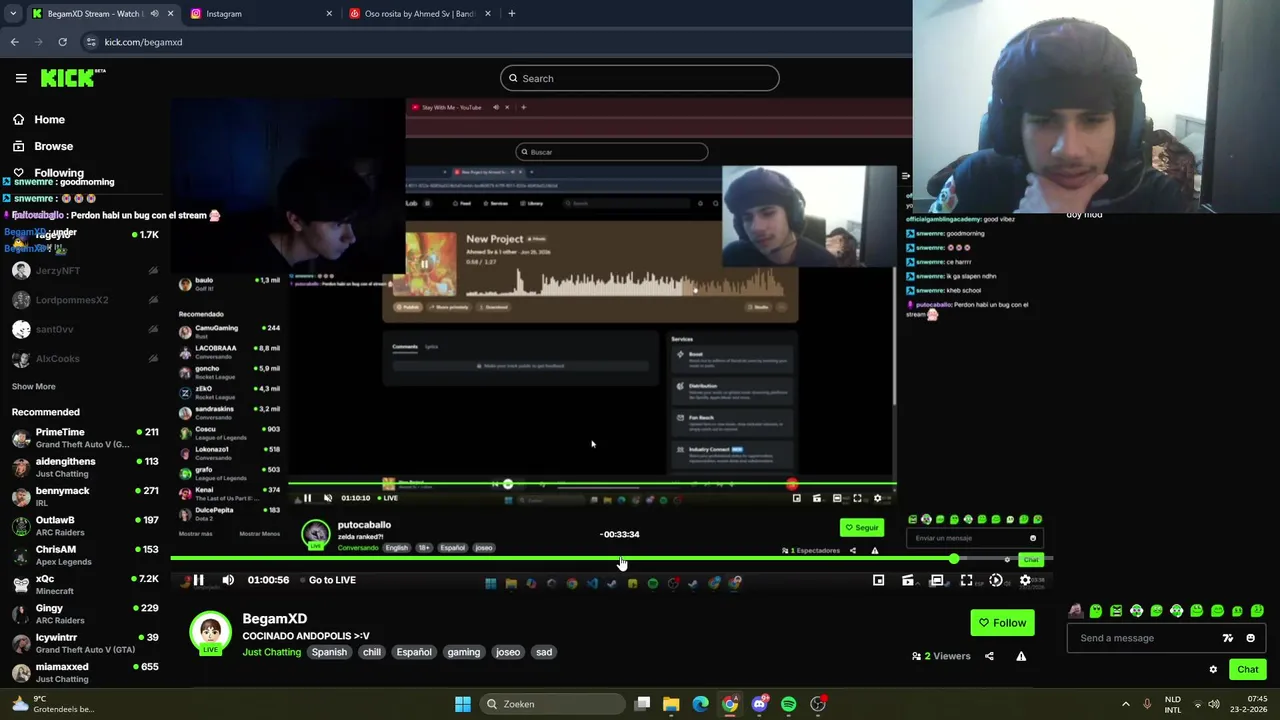This screenshot has height=720, width=1280.
Task: Expand the Show More followed channels
Action: coord(33,386)
